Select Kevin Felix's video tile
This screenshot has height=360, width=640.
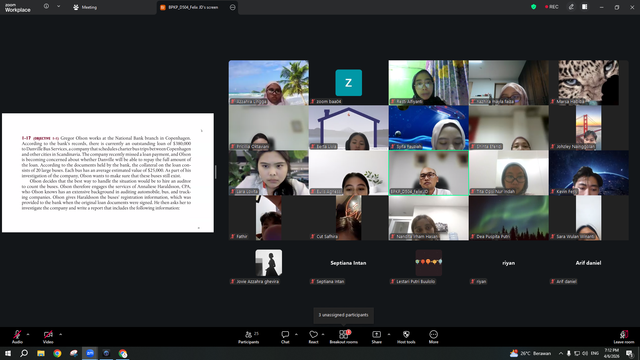click(x=589, y=173)
